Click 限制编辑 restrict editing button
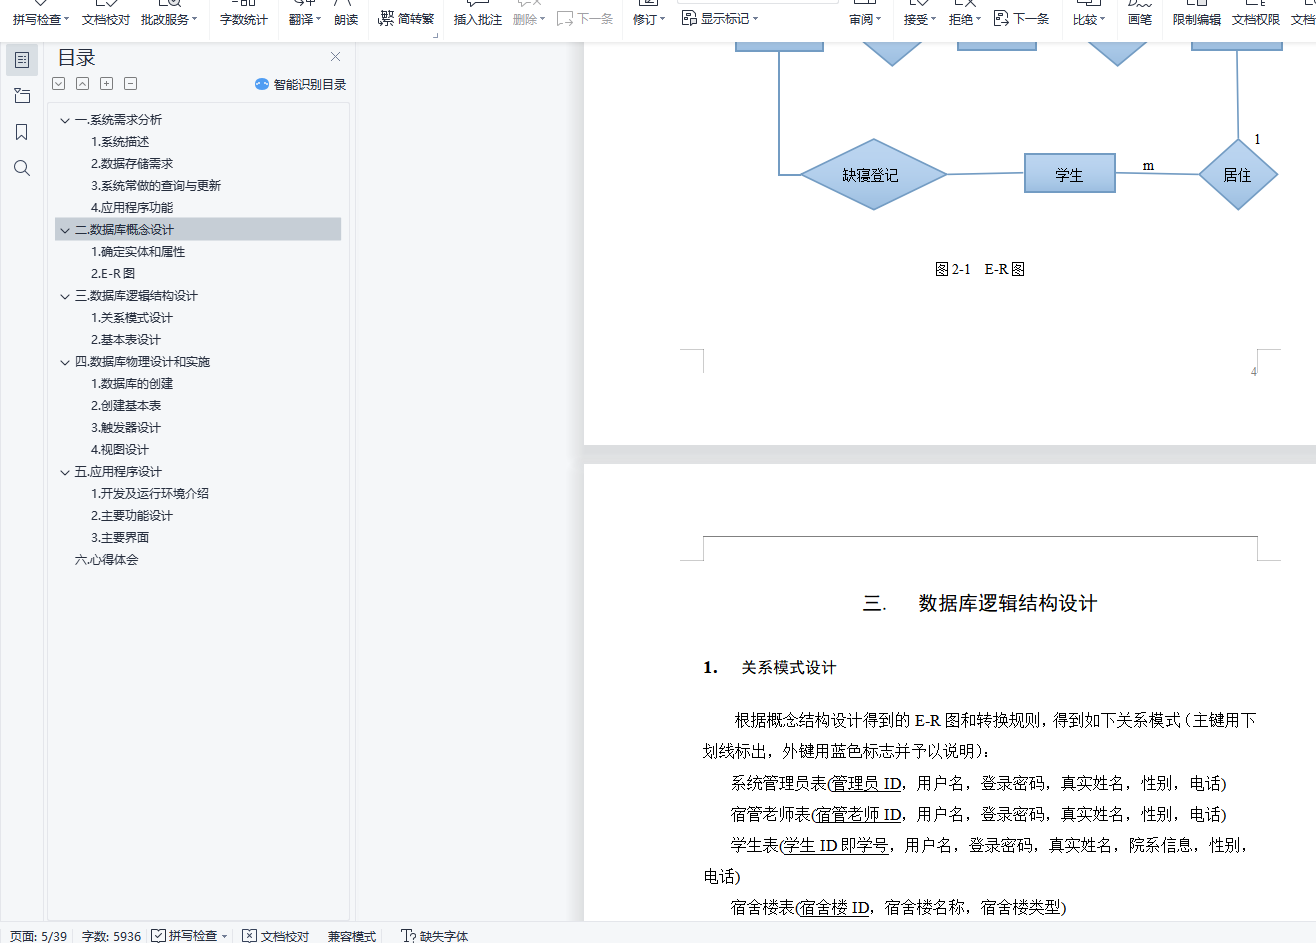 point(1197,19)
